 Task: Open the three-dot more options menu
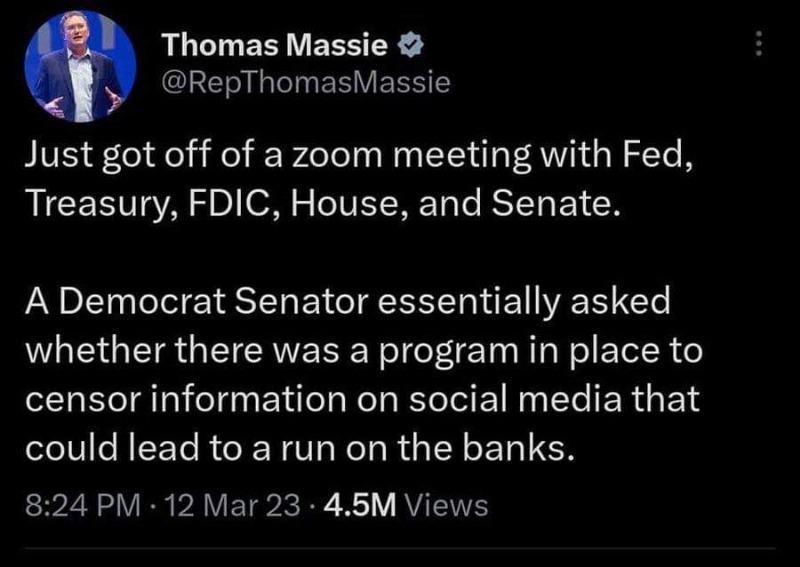(759, 43)
